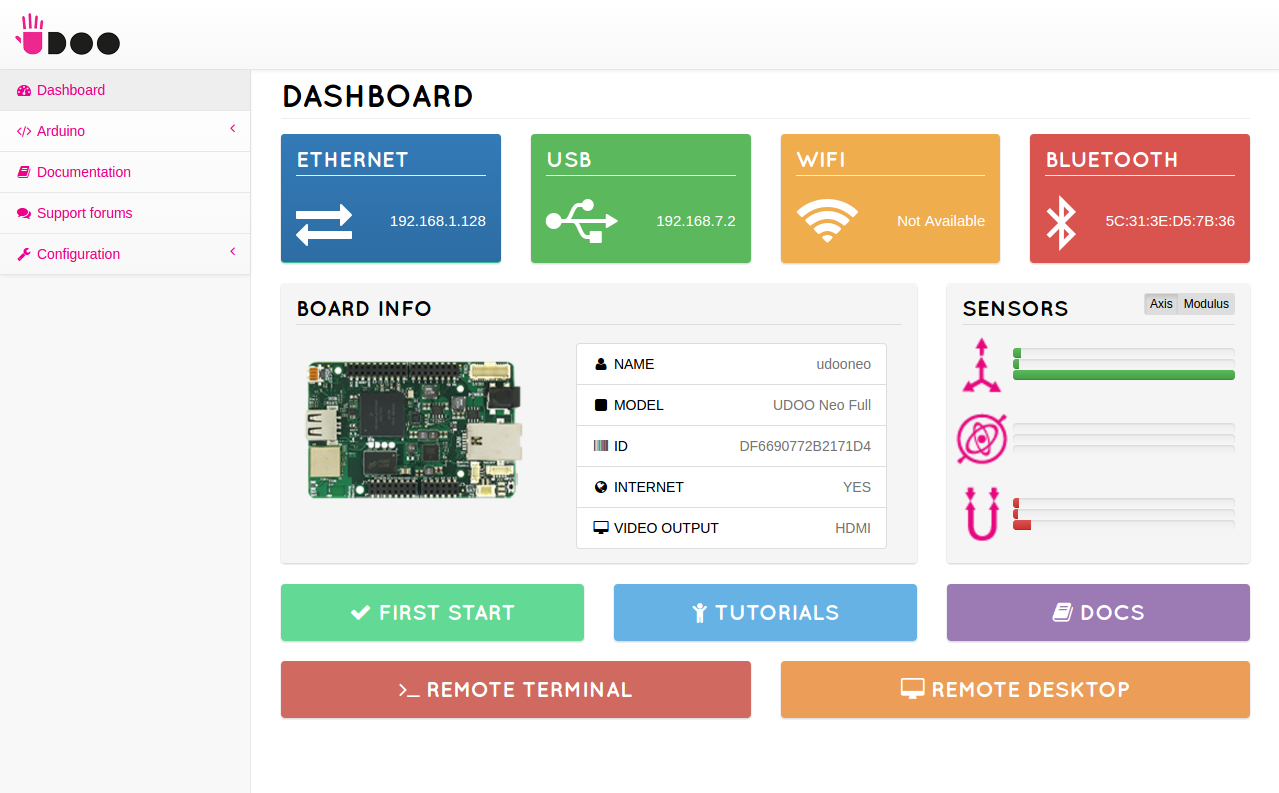
Task: Click the square icon beside MODEL
Action: 601,405
